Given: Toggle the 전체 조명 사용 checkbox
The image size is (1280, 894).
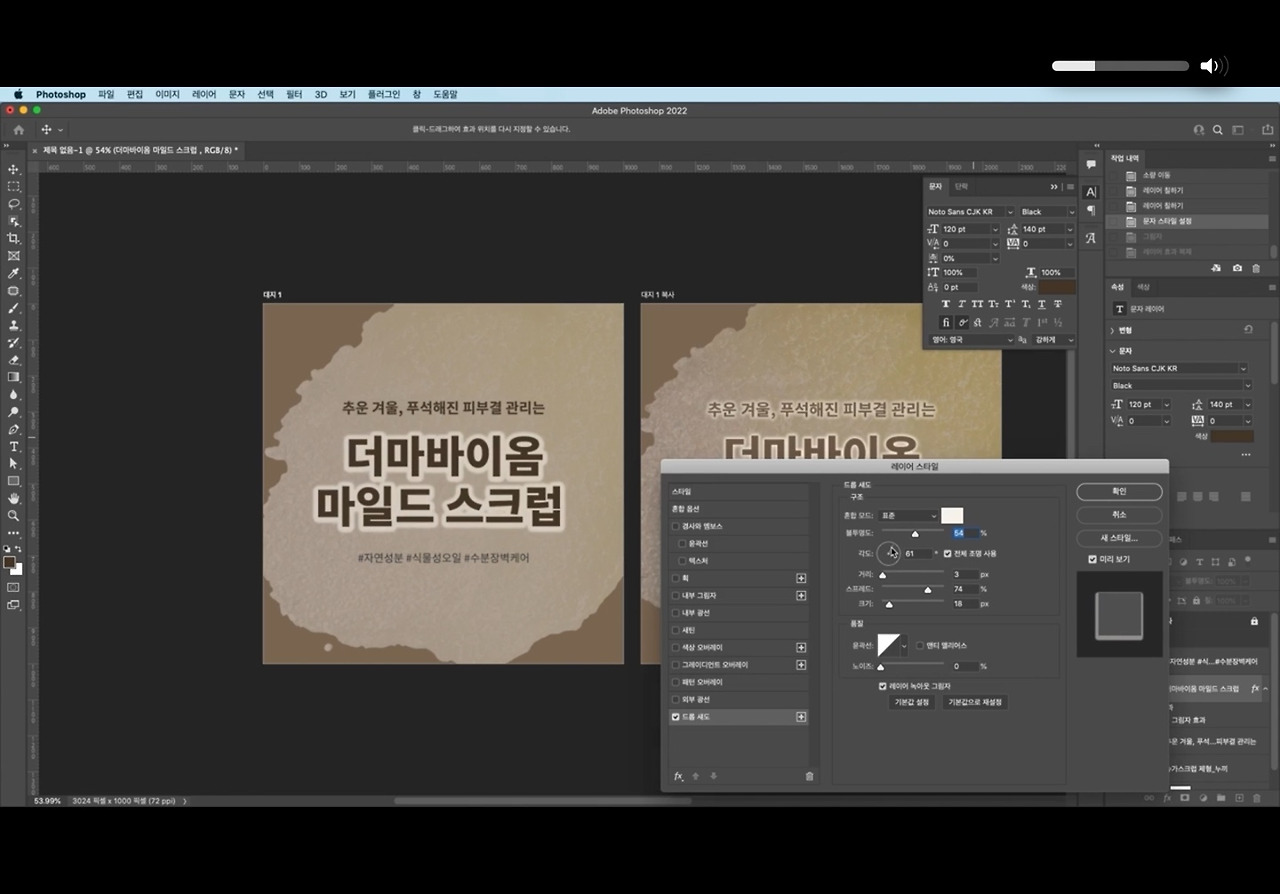Looking at the screenshot, I should click(947, 553).
